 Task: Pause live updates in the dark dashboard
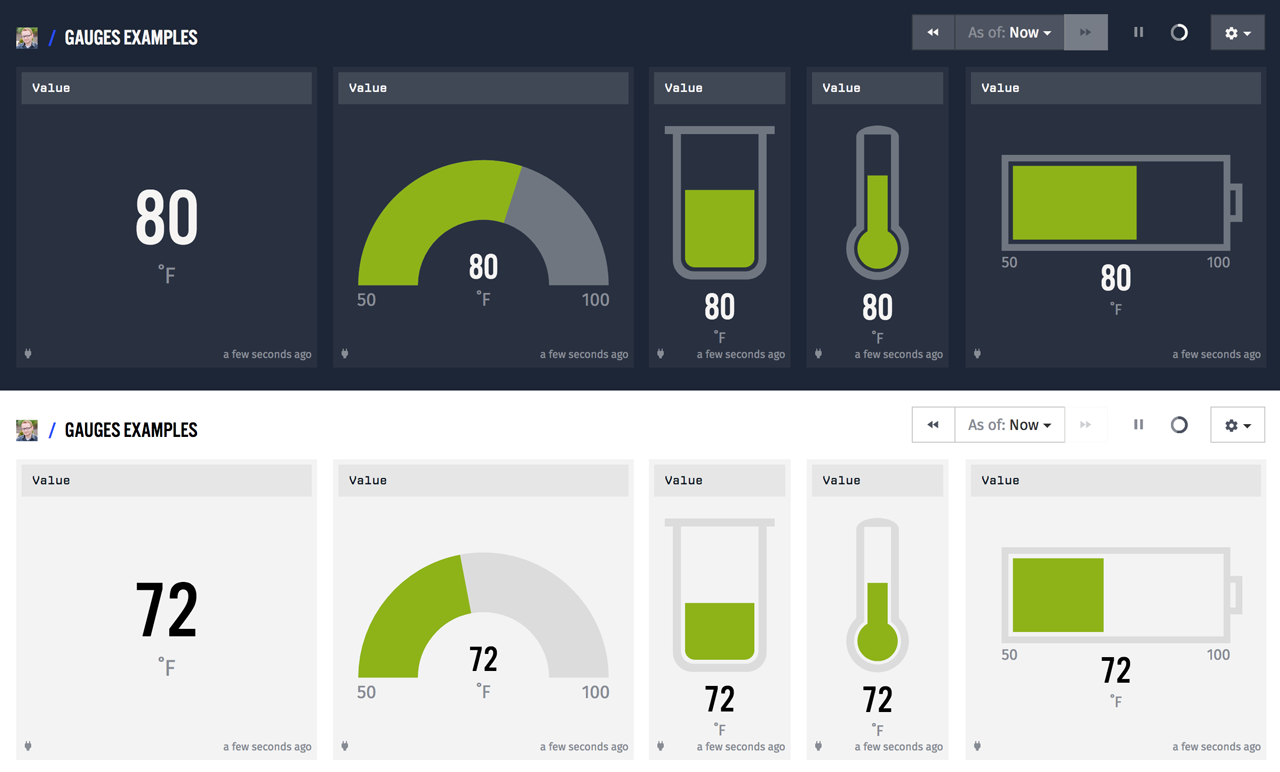coord(1138,33)
